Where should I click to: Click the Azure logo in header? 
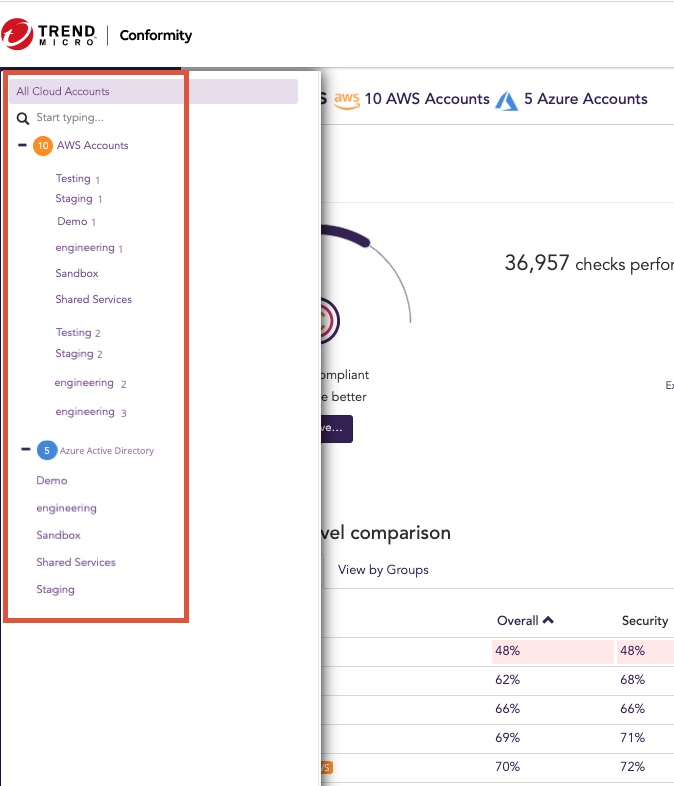(507, 101)
